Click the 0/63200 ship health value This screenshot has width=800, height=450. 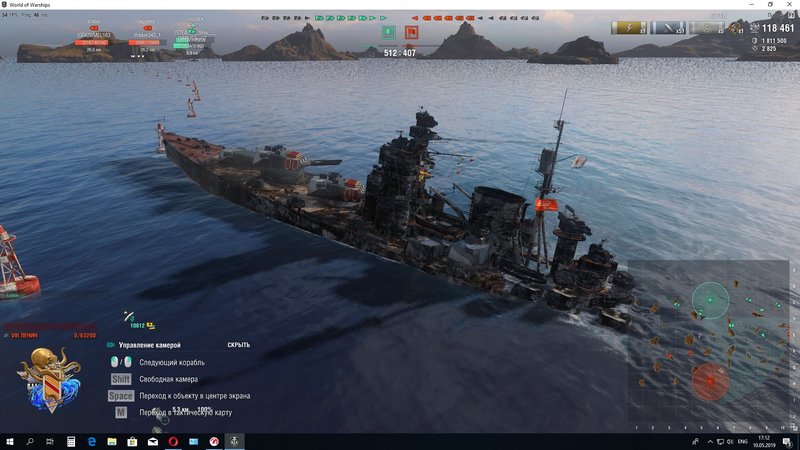85,336
